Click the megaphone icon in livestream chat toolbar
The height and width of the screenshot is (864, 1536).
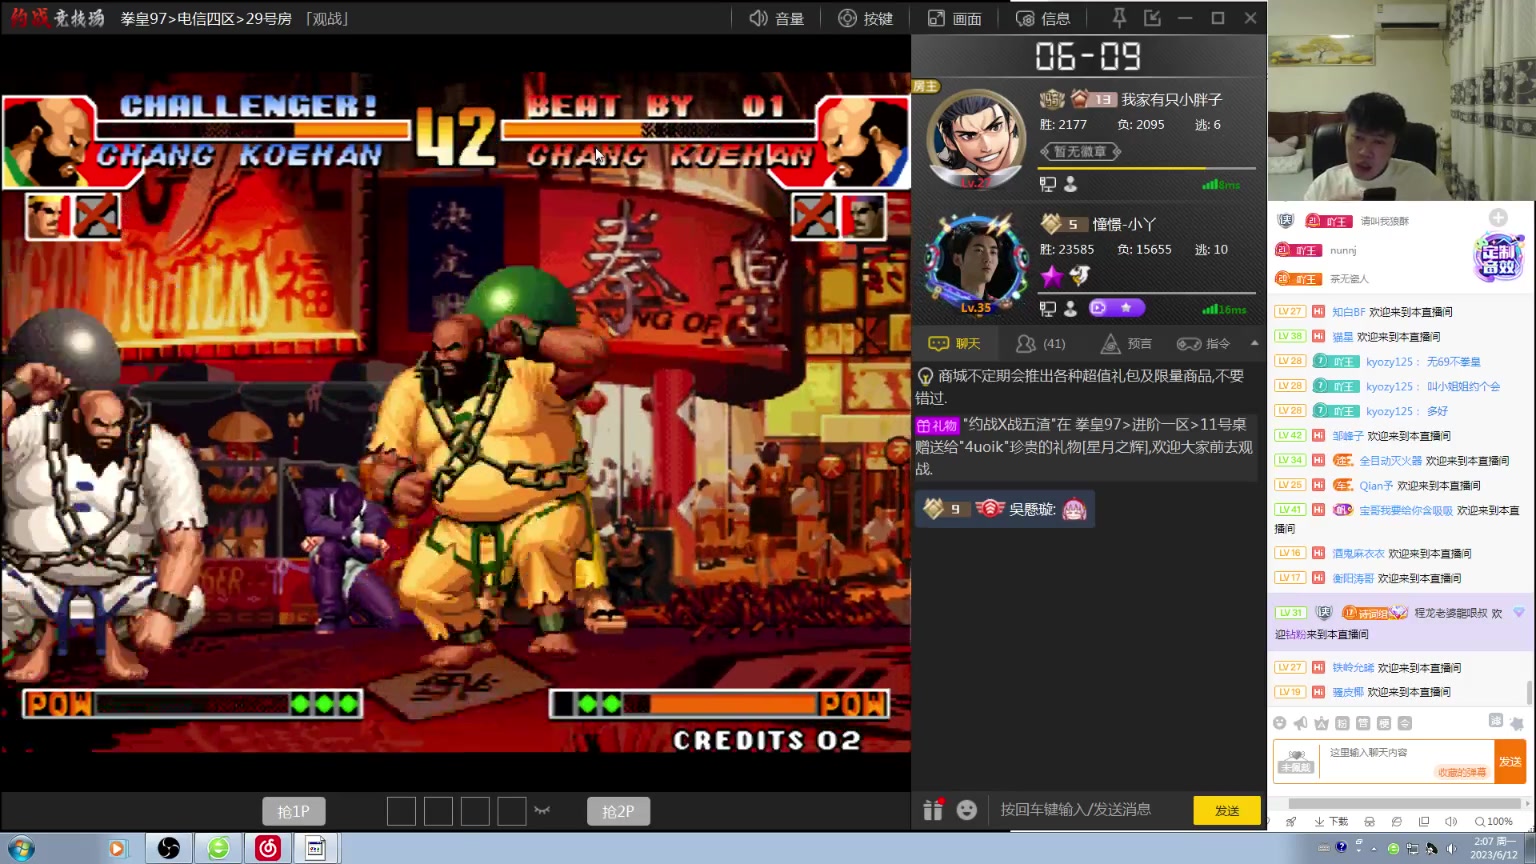click(x=1300, y=723)
